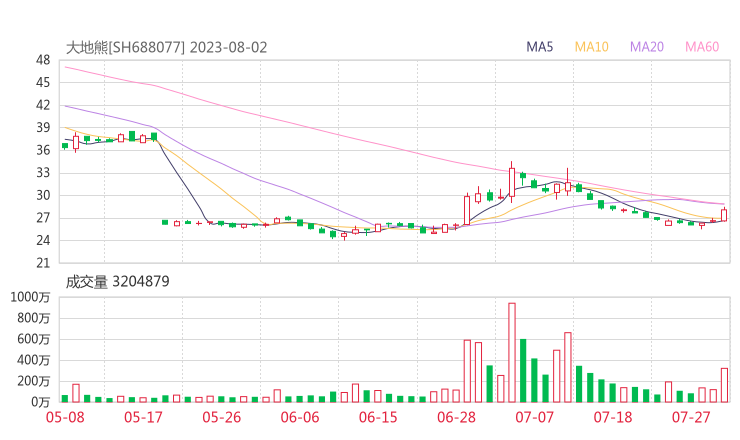This screenshot has height=440, width=740.
Task: Click the 07-18 date label
Action: (x=613, y=418)
